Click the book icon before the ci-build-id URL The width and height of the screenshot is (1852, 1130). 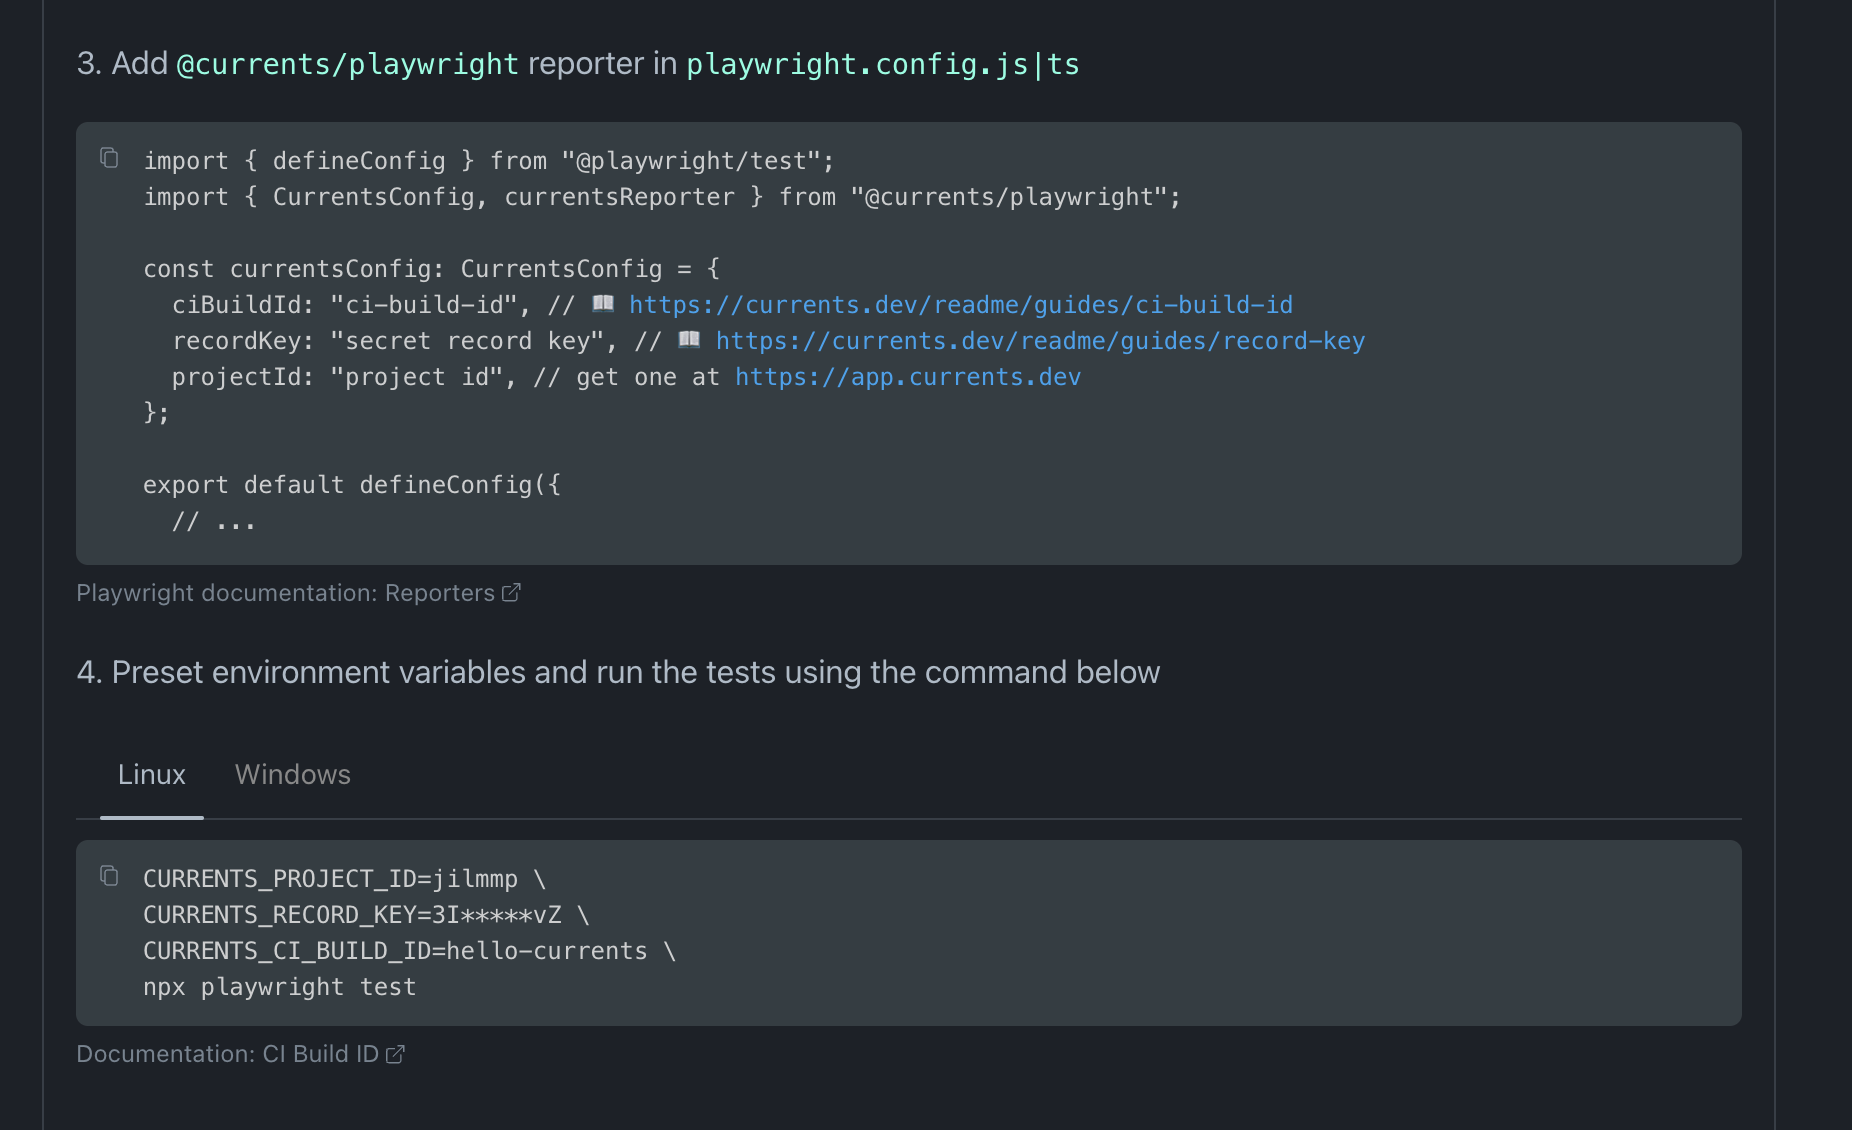tap(603, 303)
